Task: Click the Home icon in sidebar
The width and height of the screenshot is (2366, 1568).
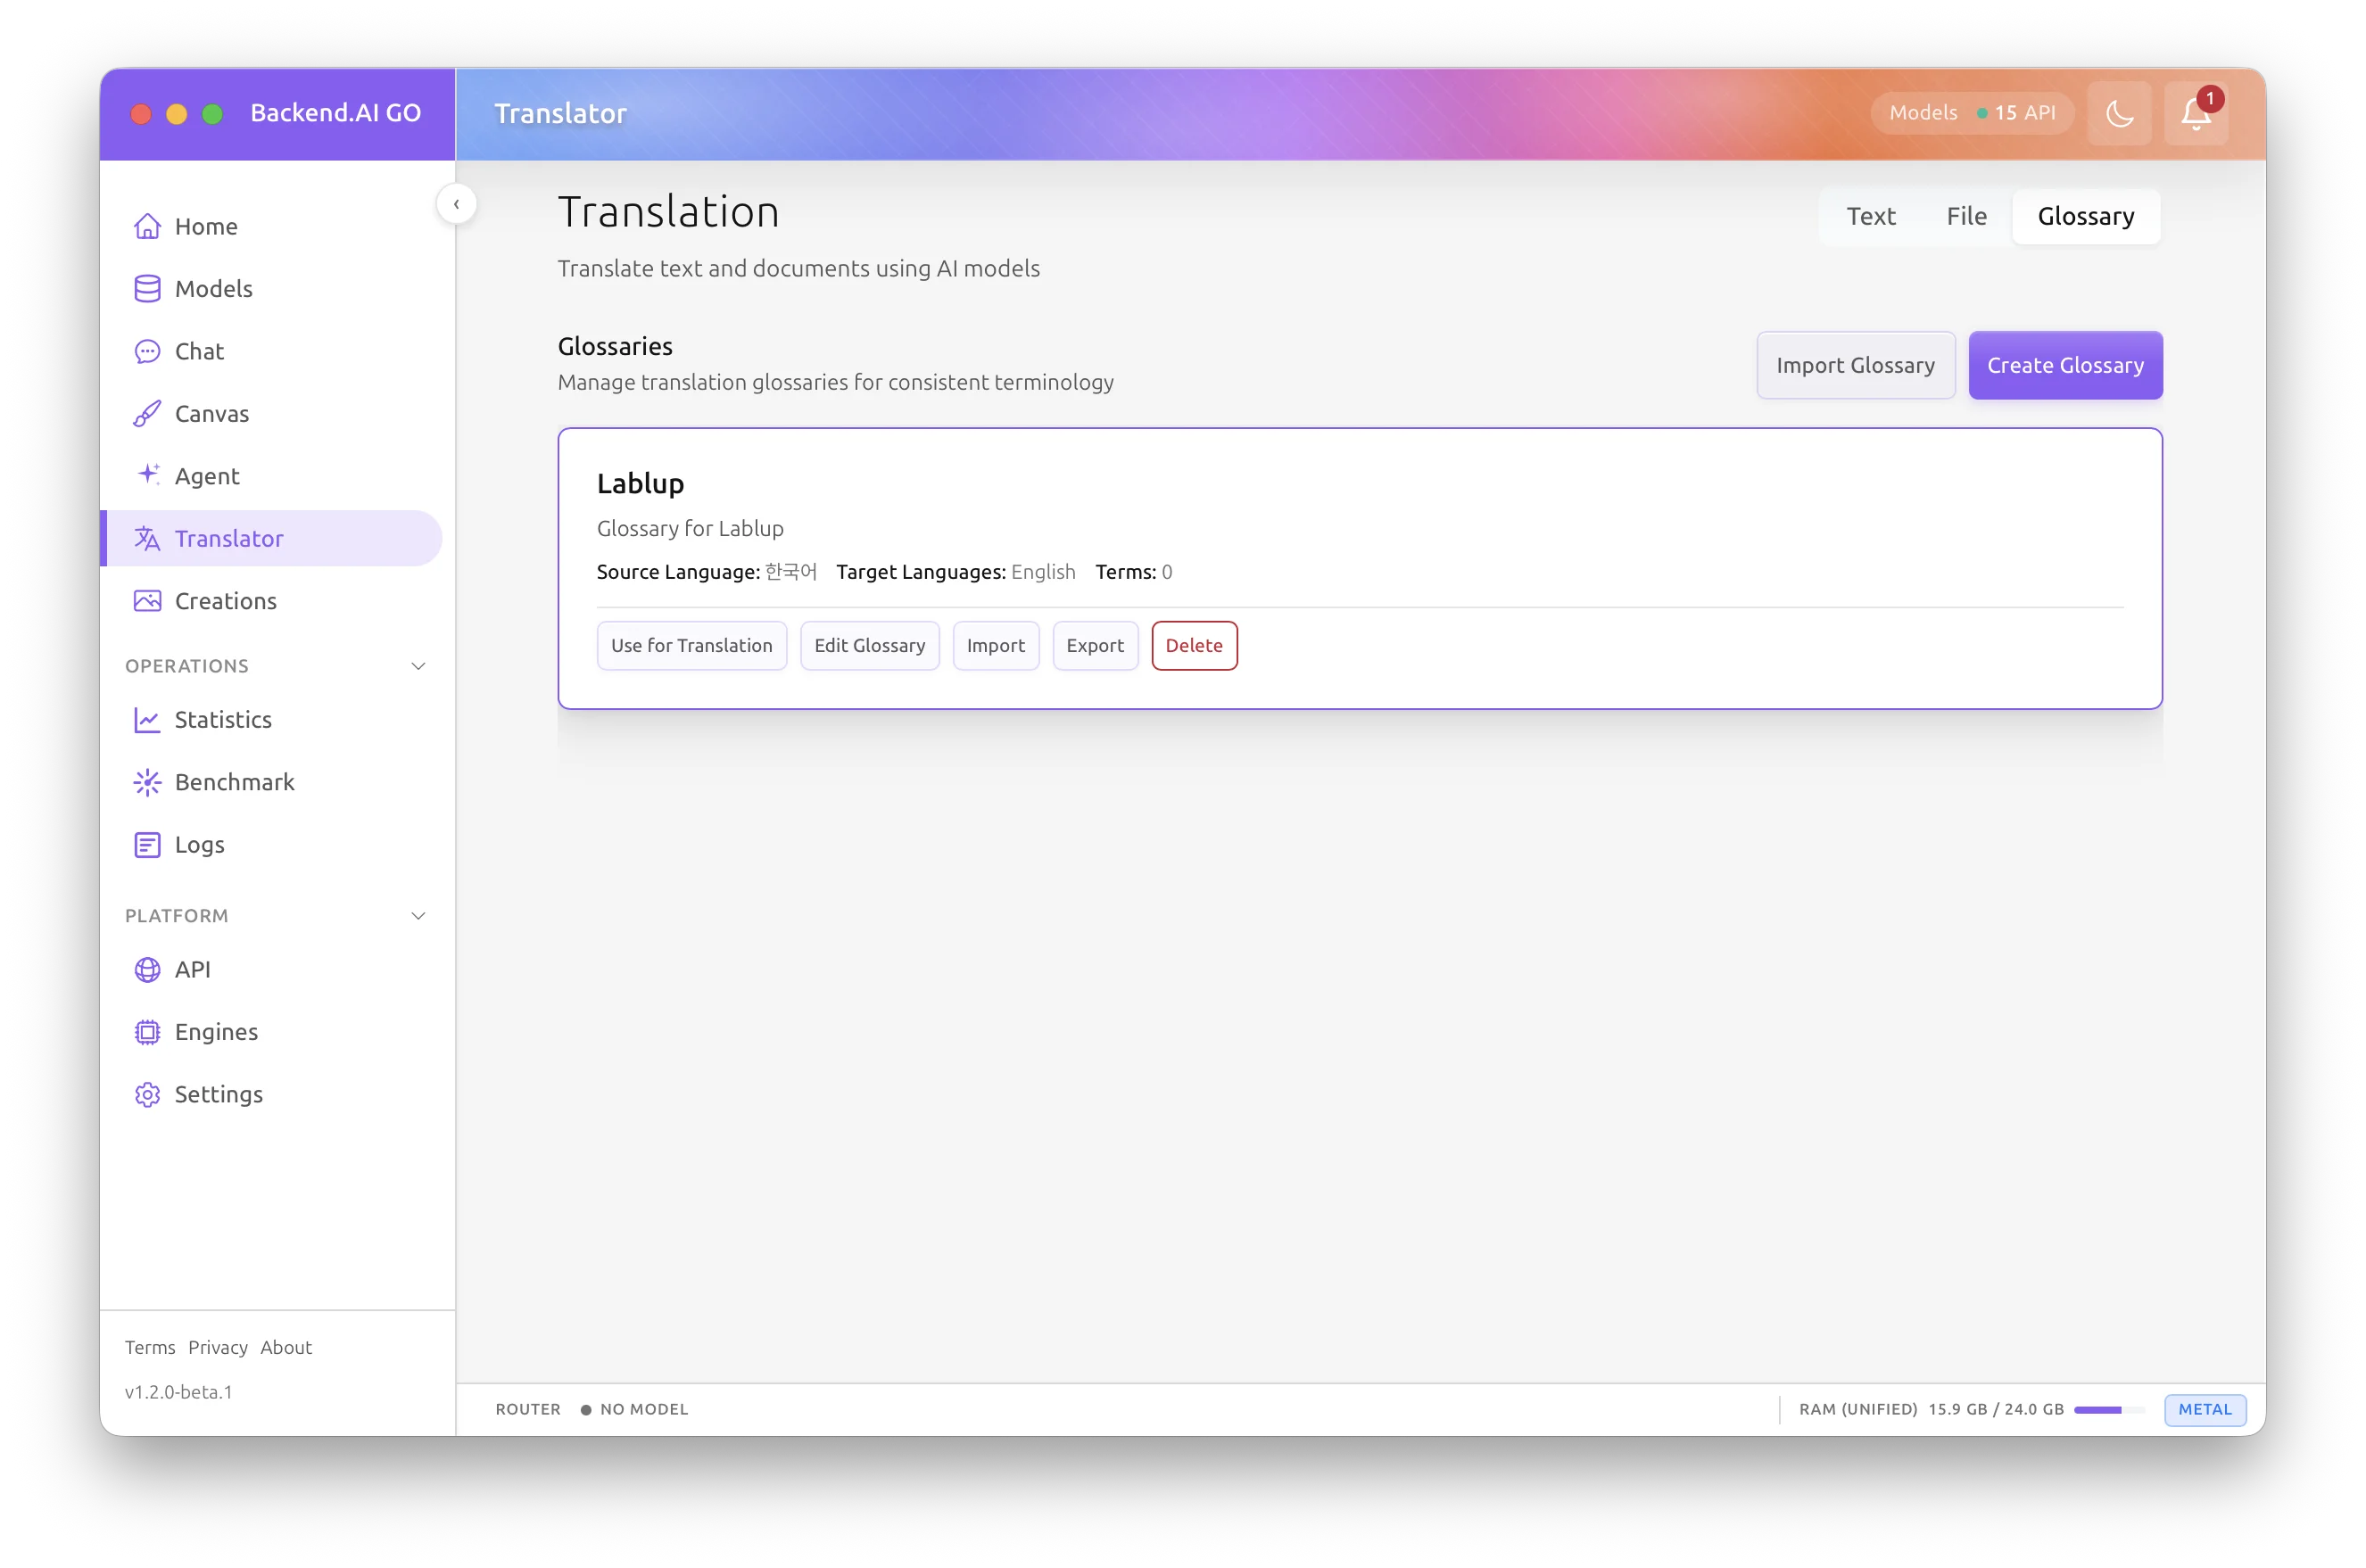Action: coord(147,226)
